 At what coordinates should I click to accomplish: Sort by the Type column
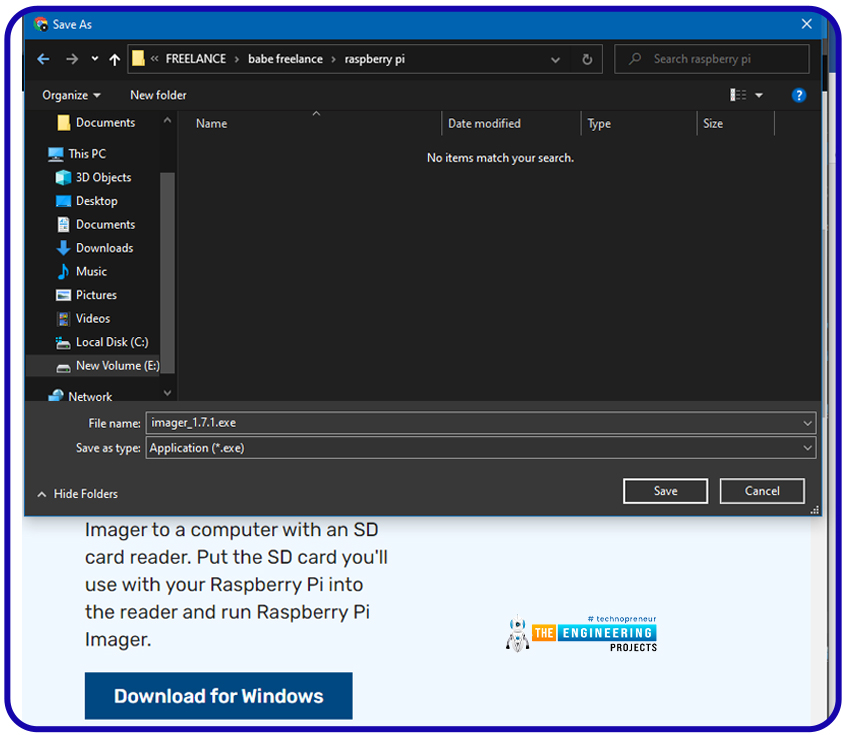pyautogui.click(x=599, y=124)
